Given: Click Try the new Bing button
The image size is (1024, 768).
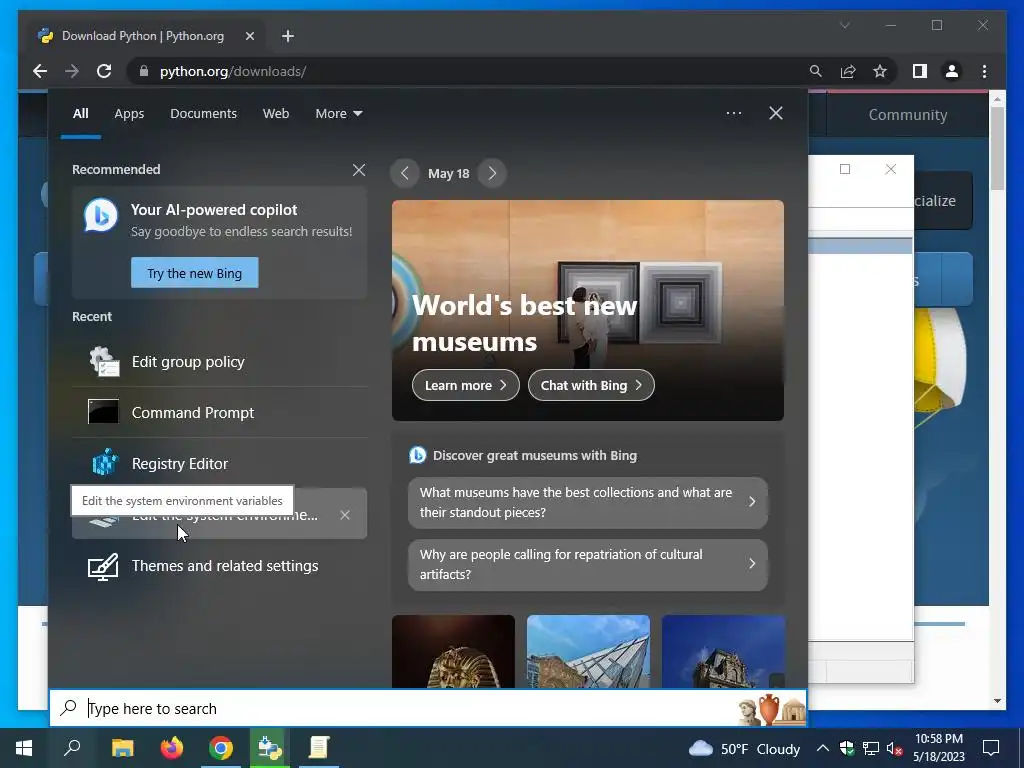Looking at the screenshot, I should (x=195, y=273).
